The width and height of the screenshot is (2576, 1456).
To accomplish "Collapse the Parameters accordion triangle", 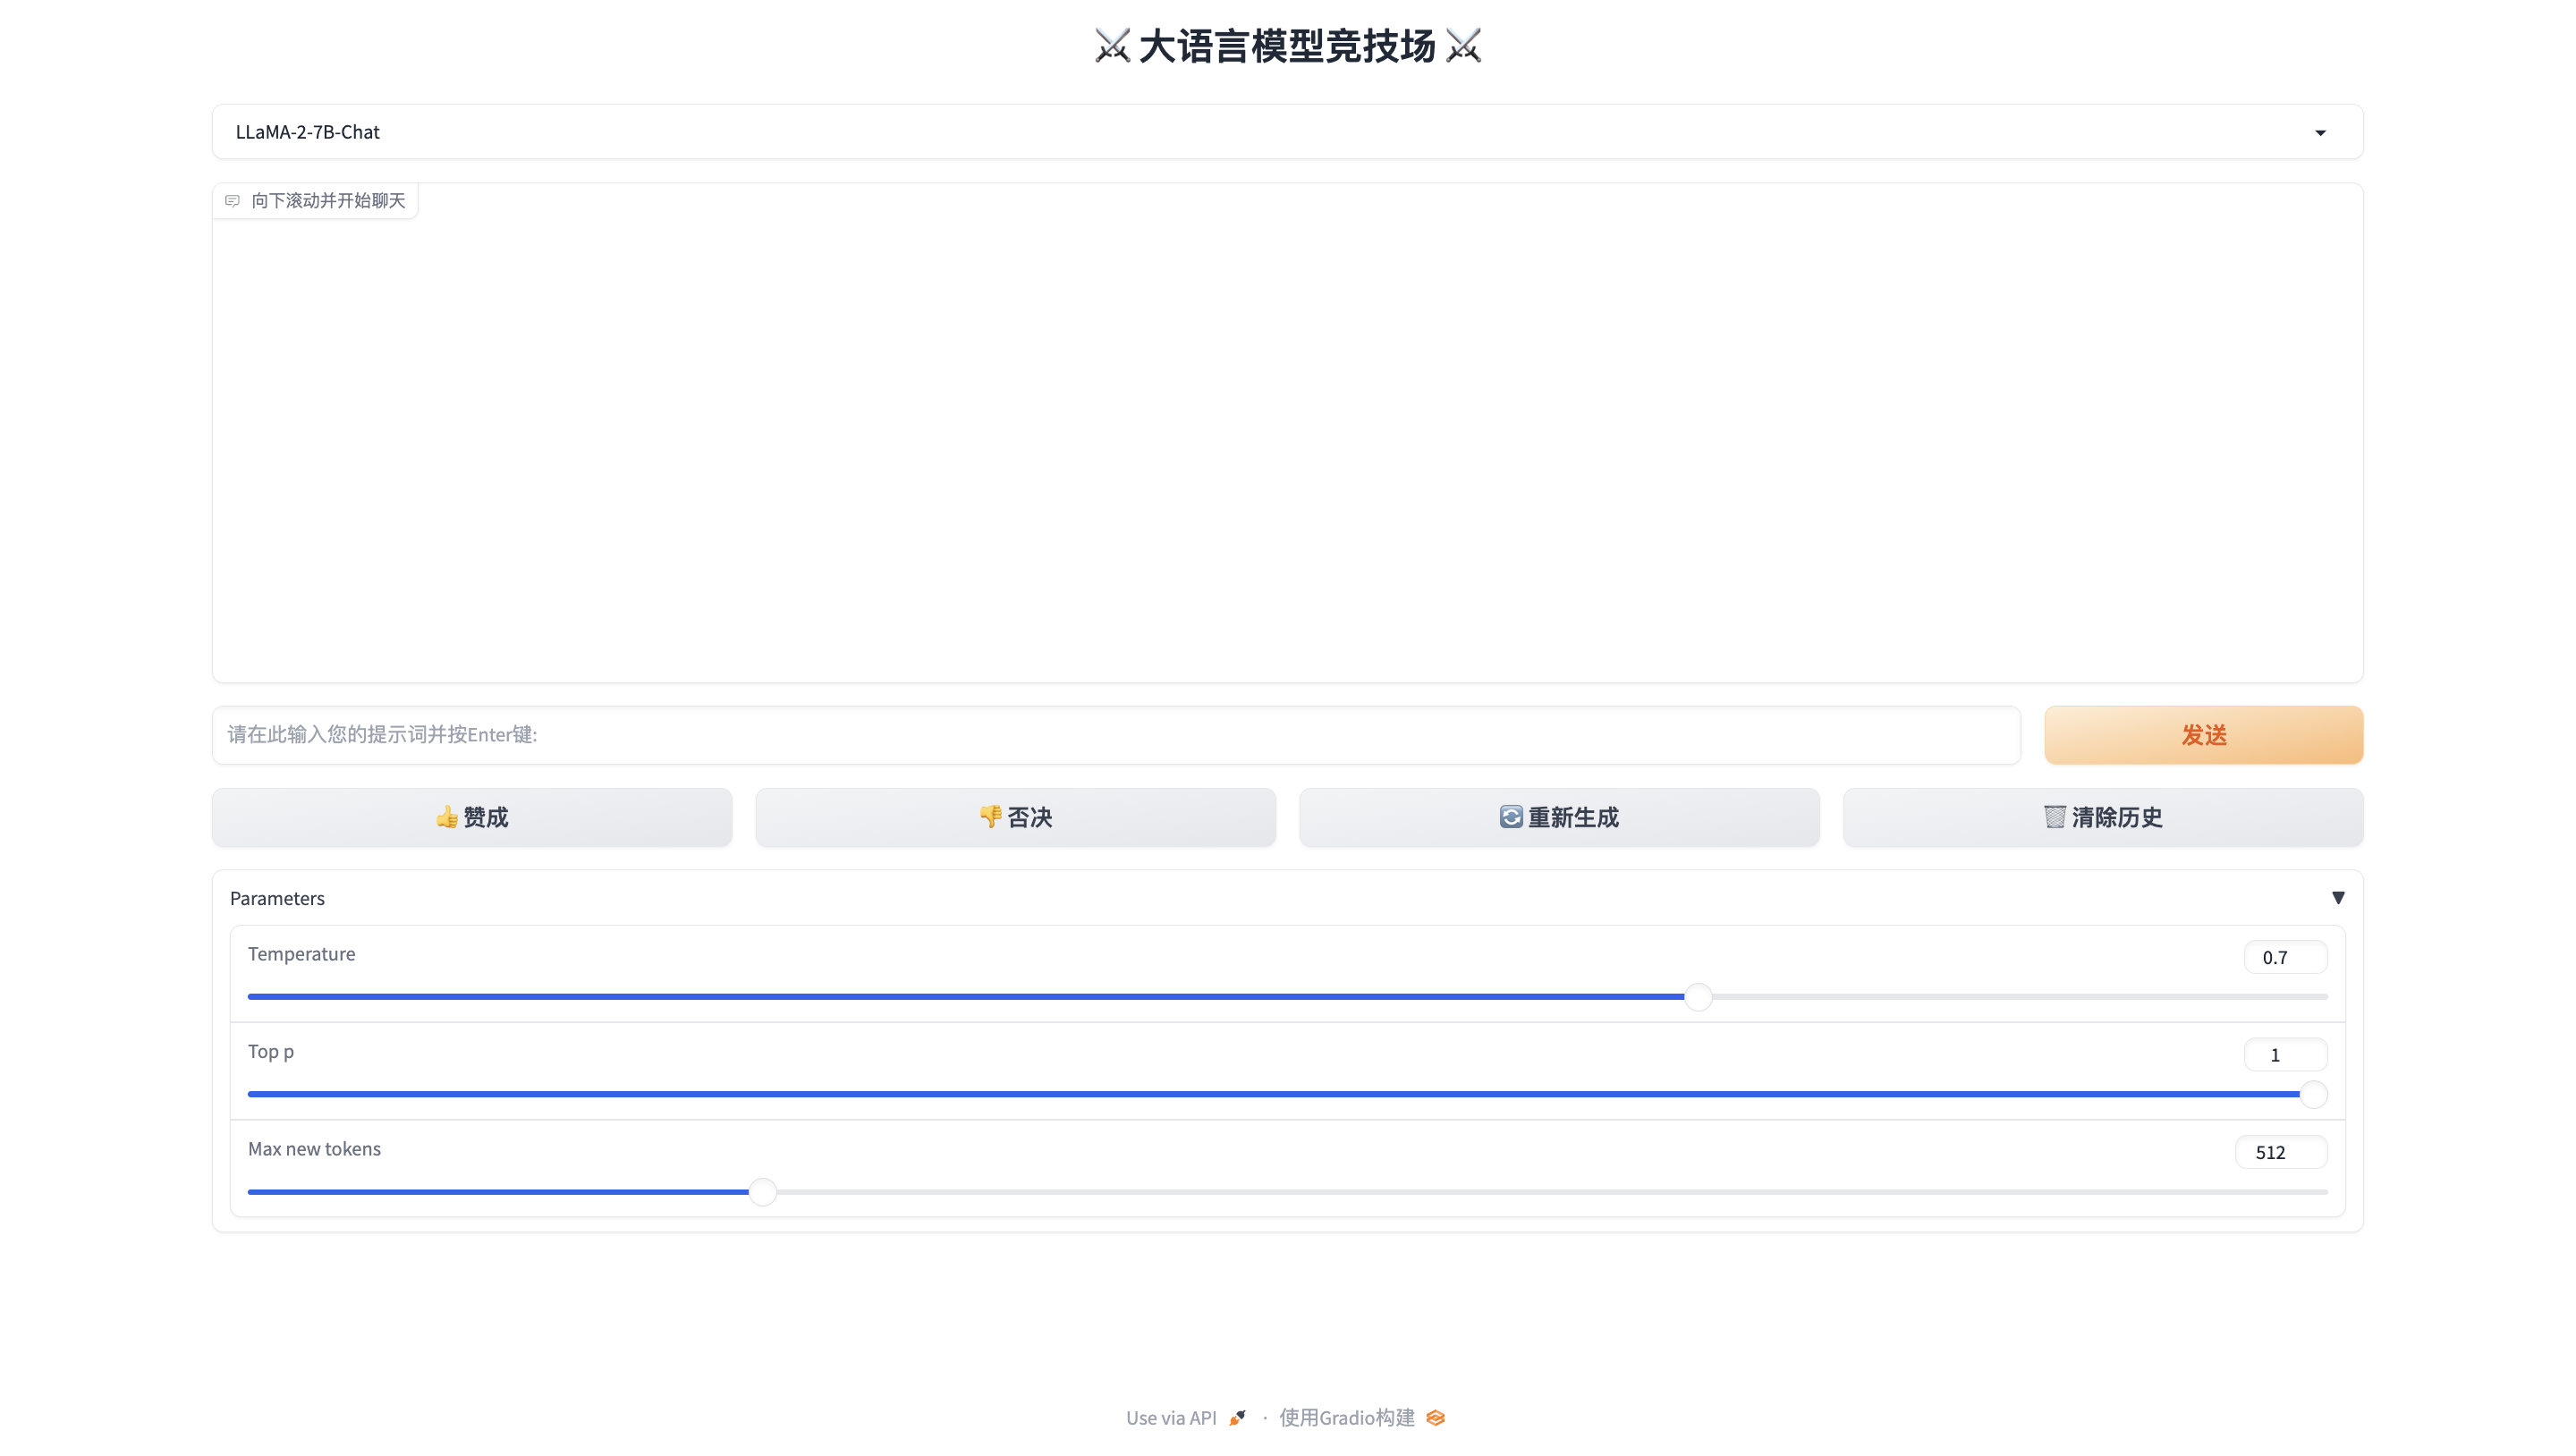I will coord(2338,897).
